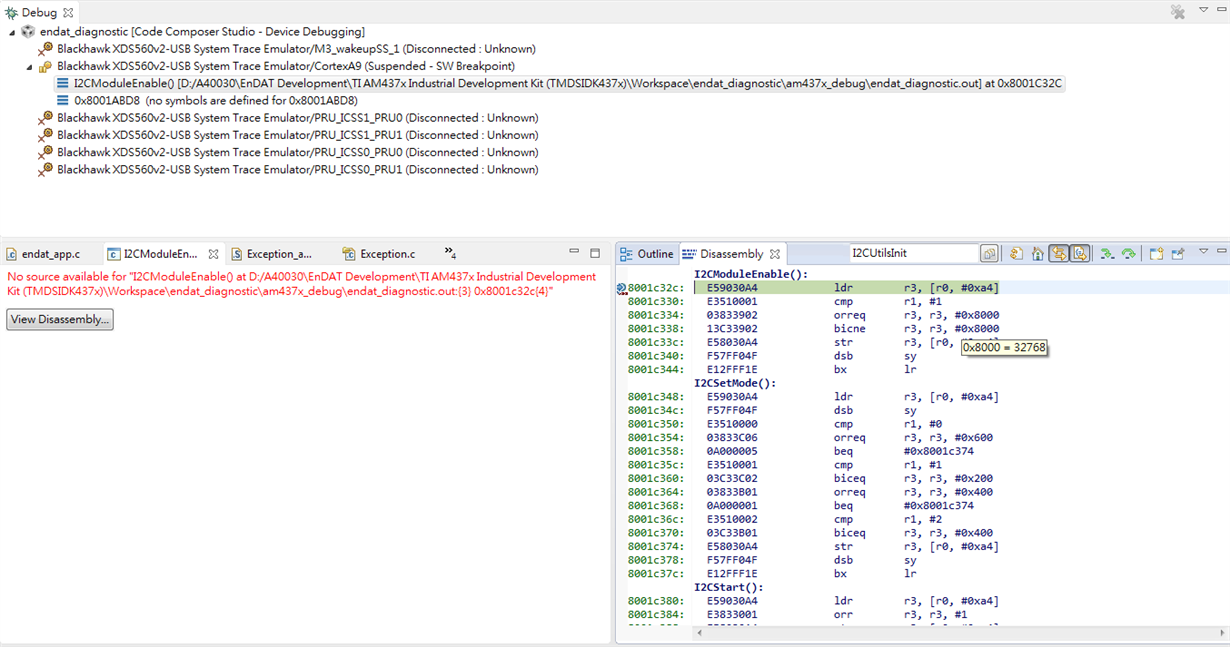1230x647 pixels.
Task: Click the home icon to go to program counter
Action: (x=1038, y=254)
